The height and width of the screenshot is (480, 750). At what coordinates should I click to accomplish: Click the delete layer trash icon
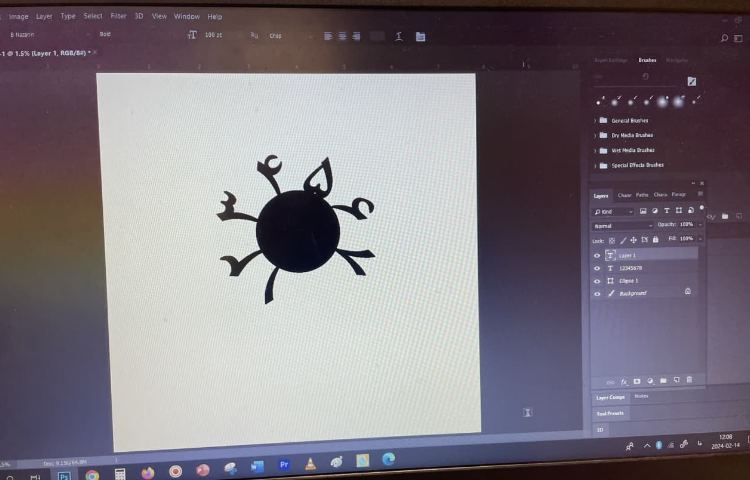click(x=689, y=381)
